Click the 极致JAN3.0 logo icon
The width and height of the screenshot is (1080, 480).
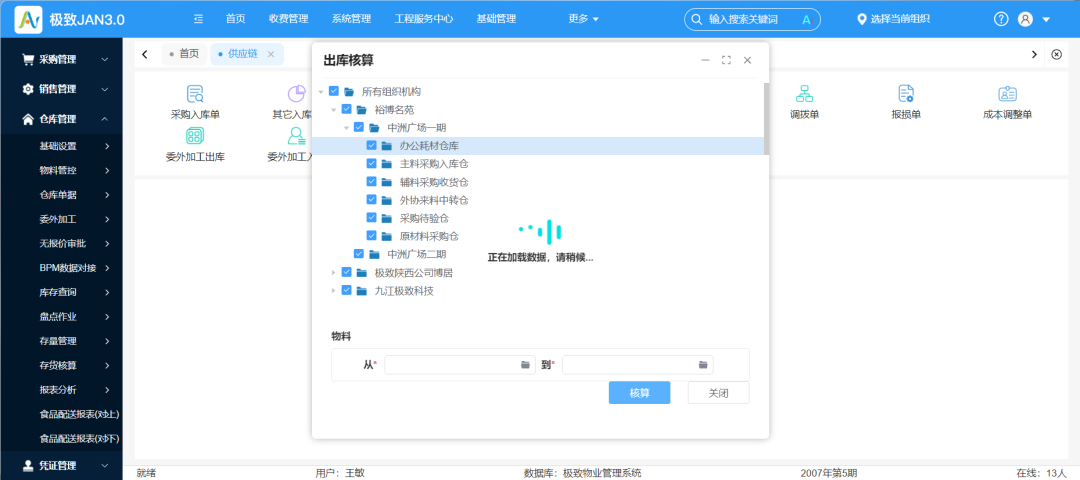28,19
